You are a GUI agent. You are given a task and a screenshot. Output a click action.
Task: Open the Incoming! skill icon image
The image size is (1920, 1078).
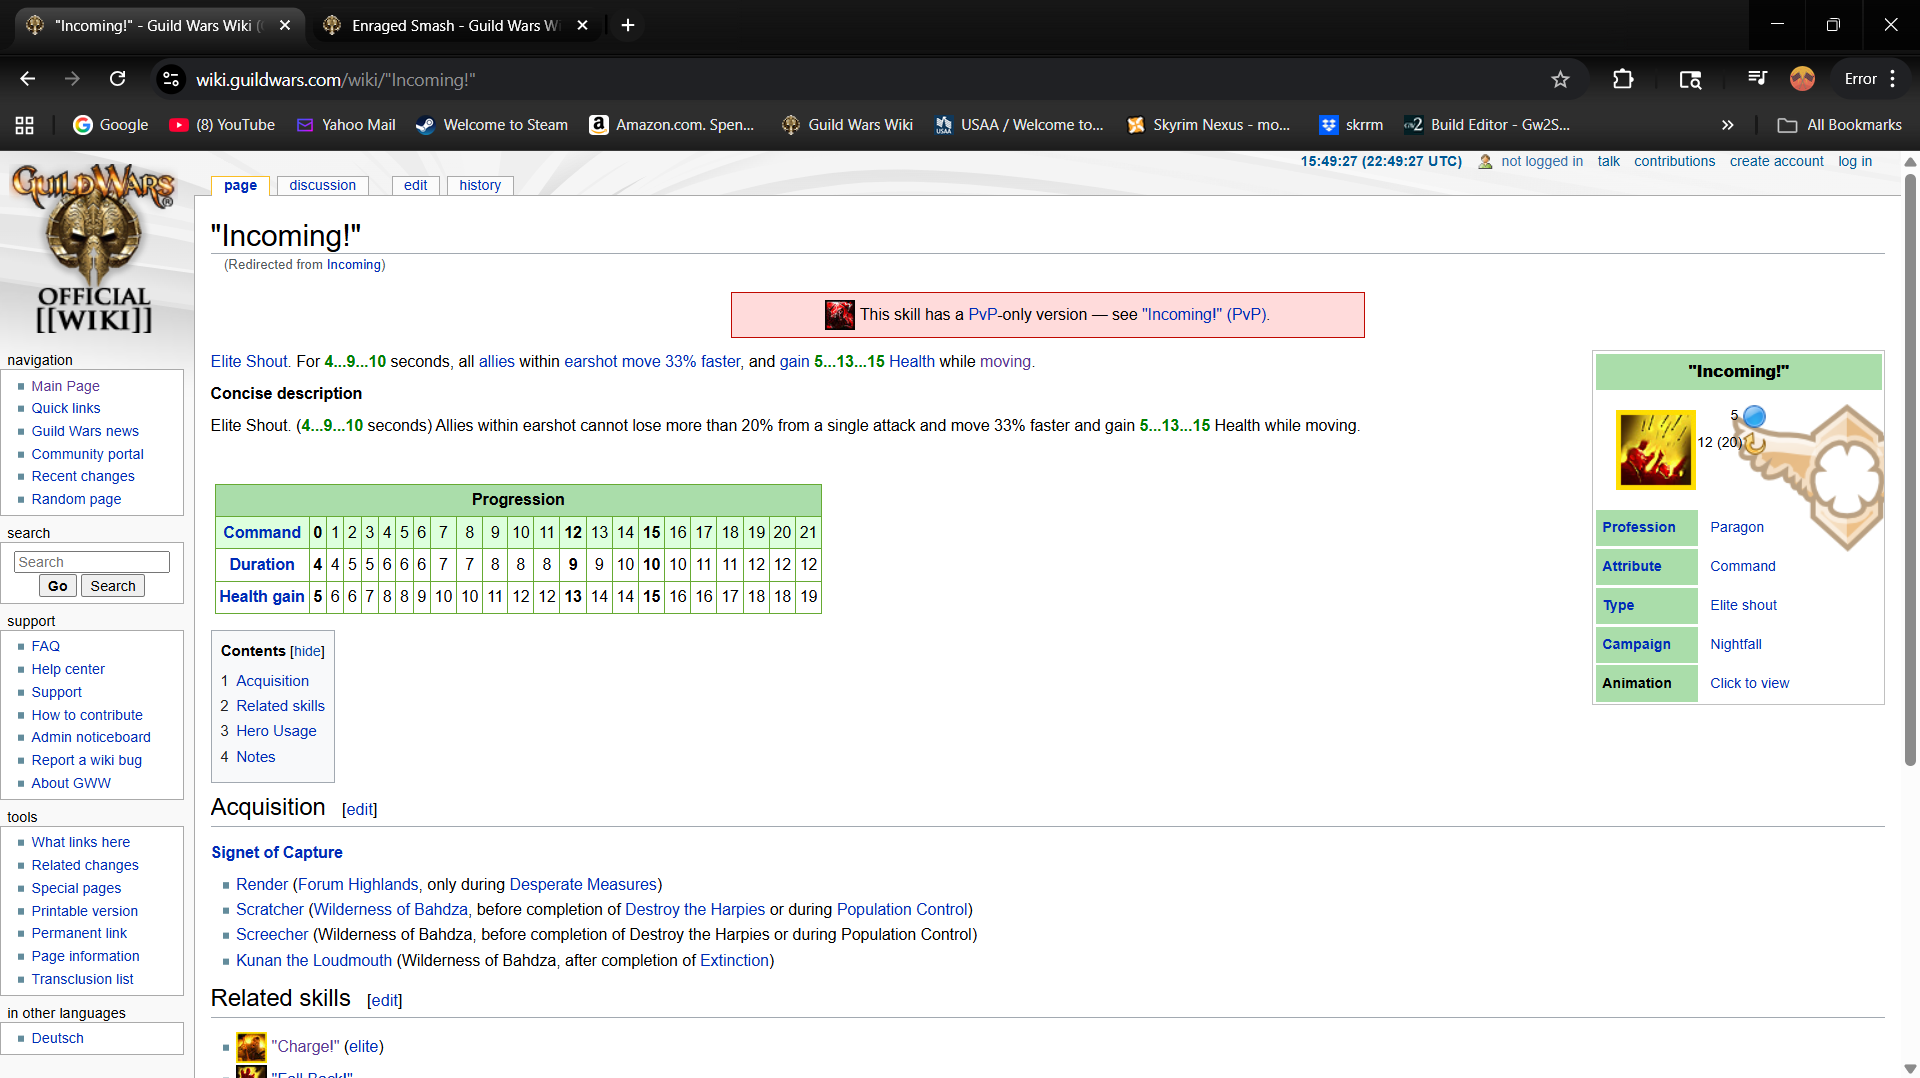click(1656, 449)
